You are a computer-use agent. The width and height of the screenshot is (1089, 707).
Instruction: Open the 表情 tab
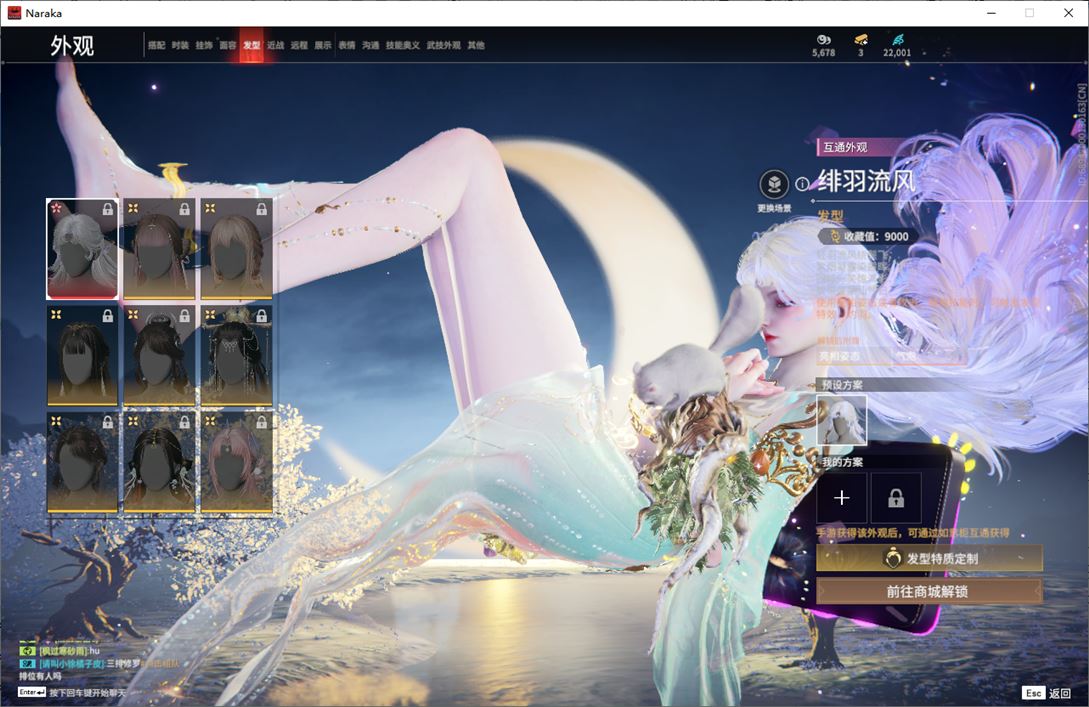(x=347, y=45)
